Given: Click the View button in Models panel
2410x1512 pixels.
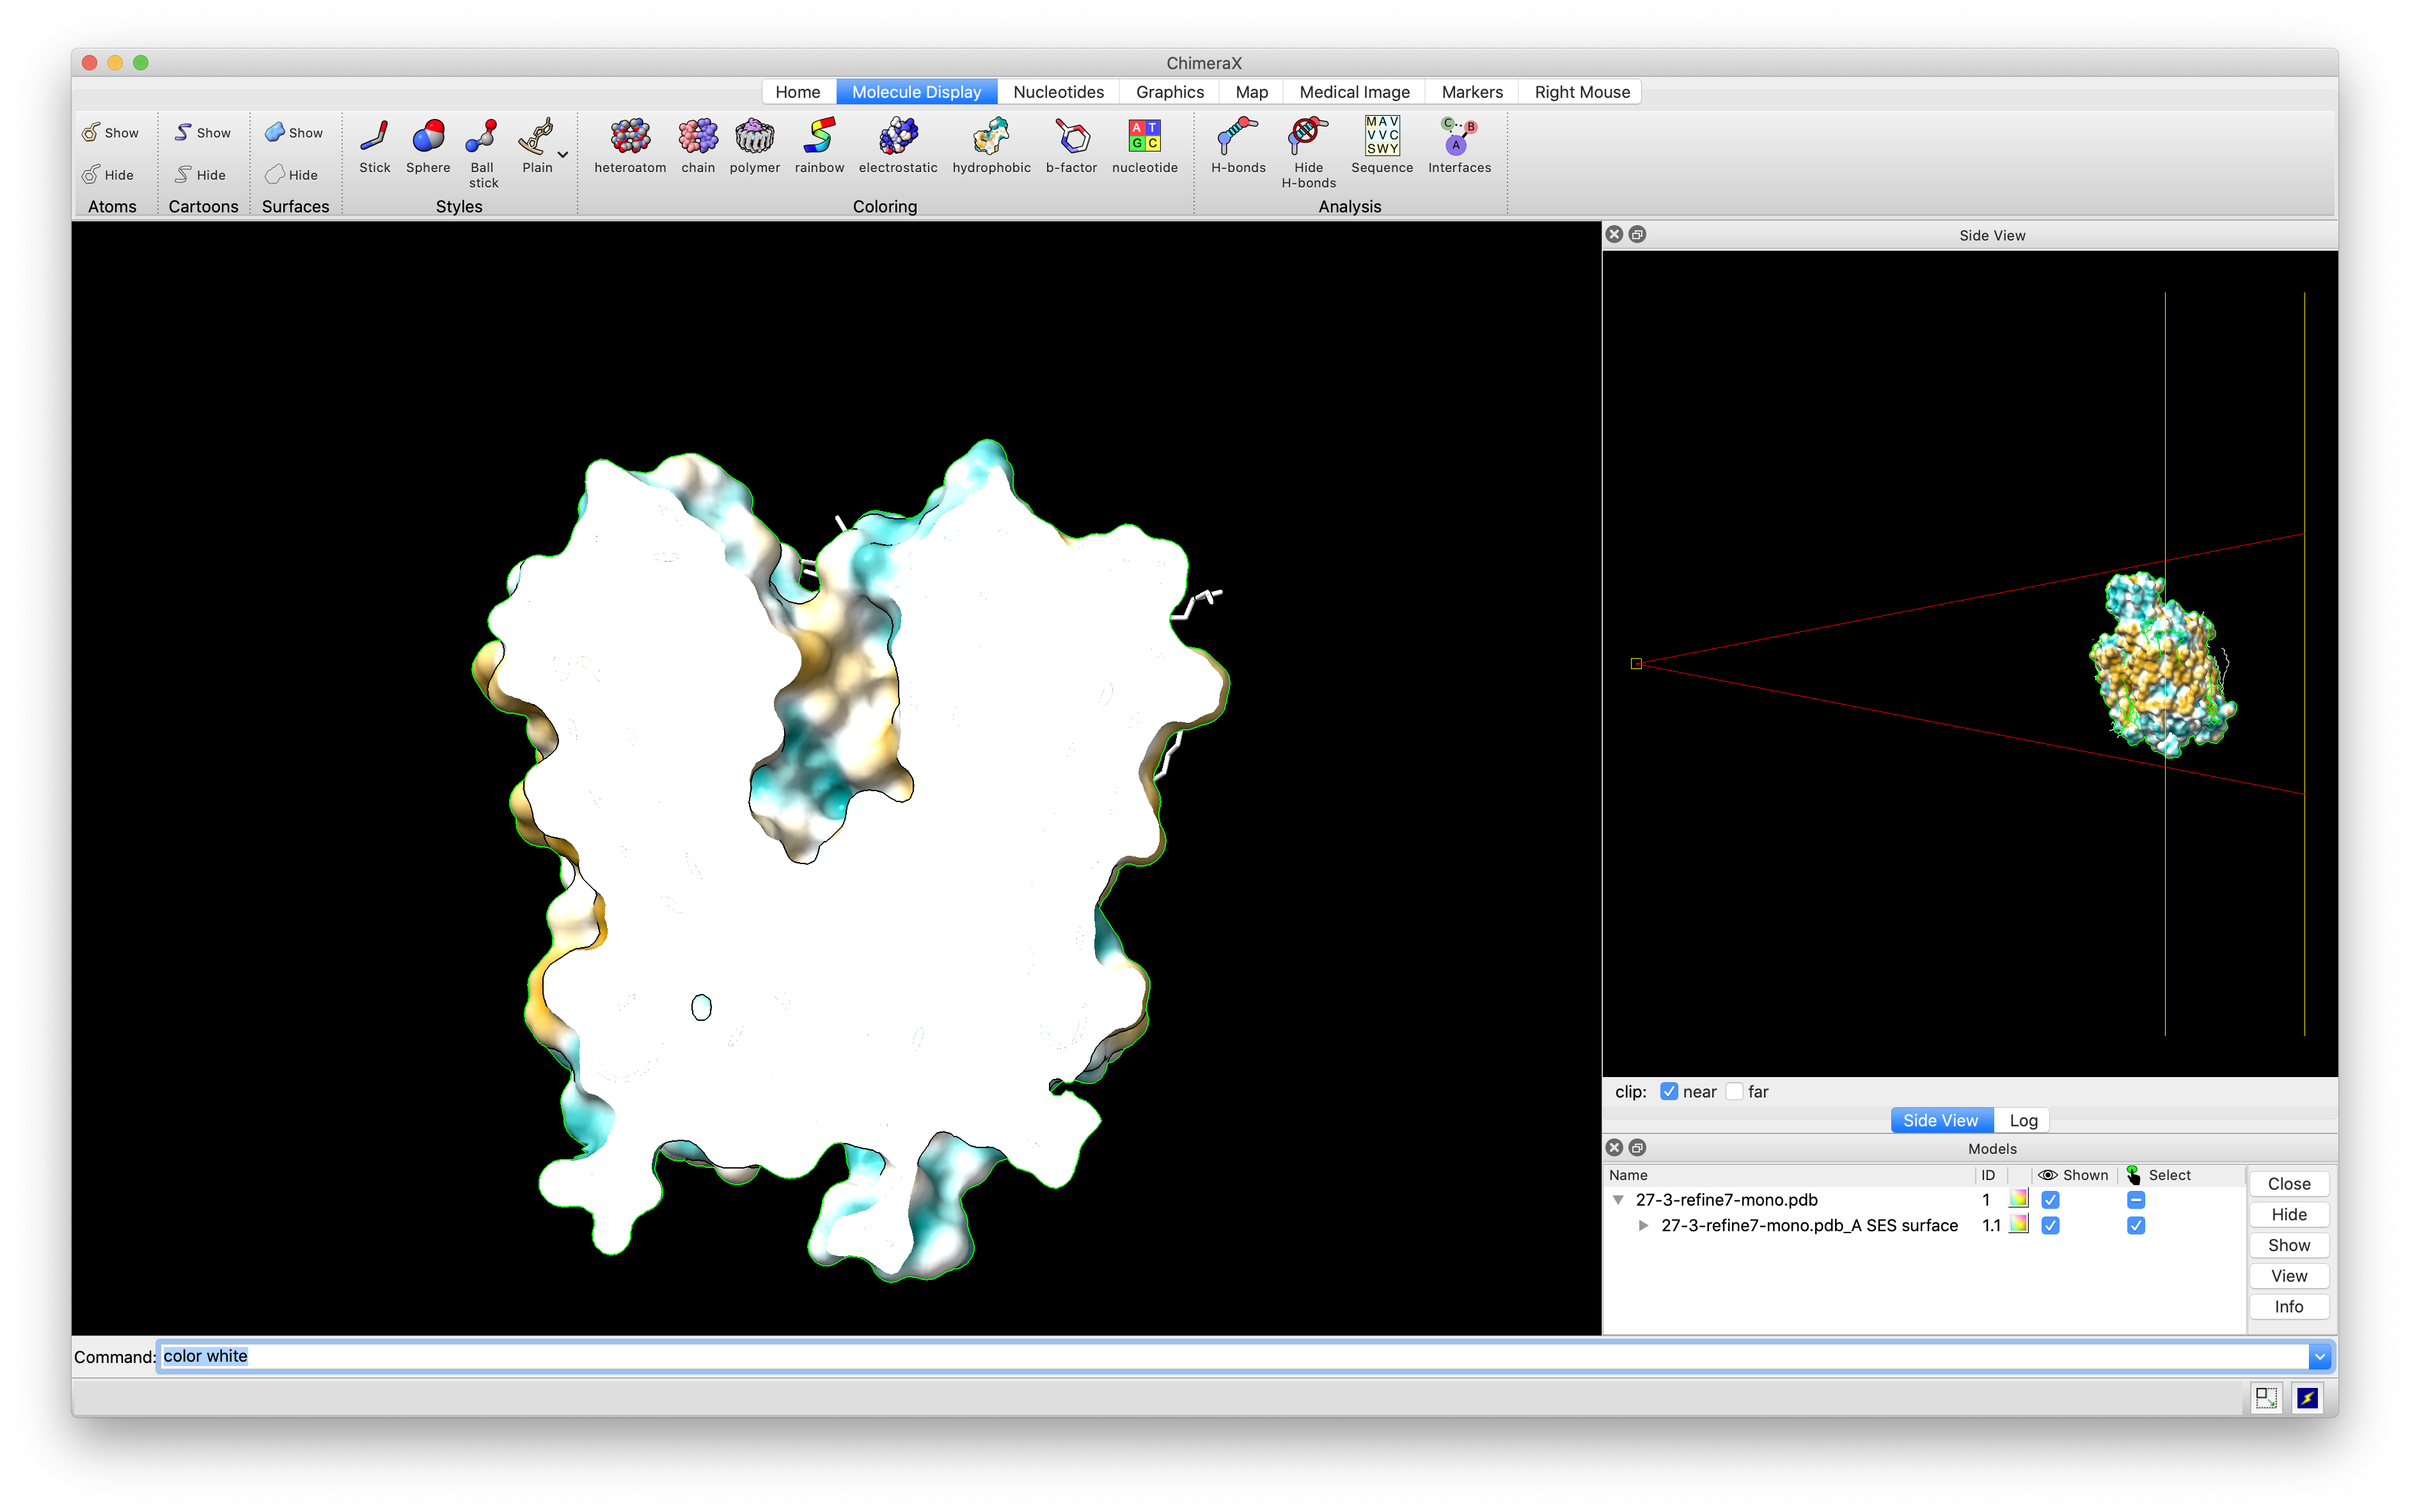Looking at the screenshot, I should 2288,1275.
